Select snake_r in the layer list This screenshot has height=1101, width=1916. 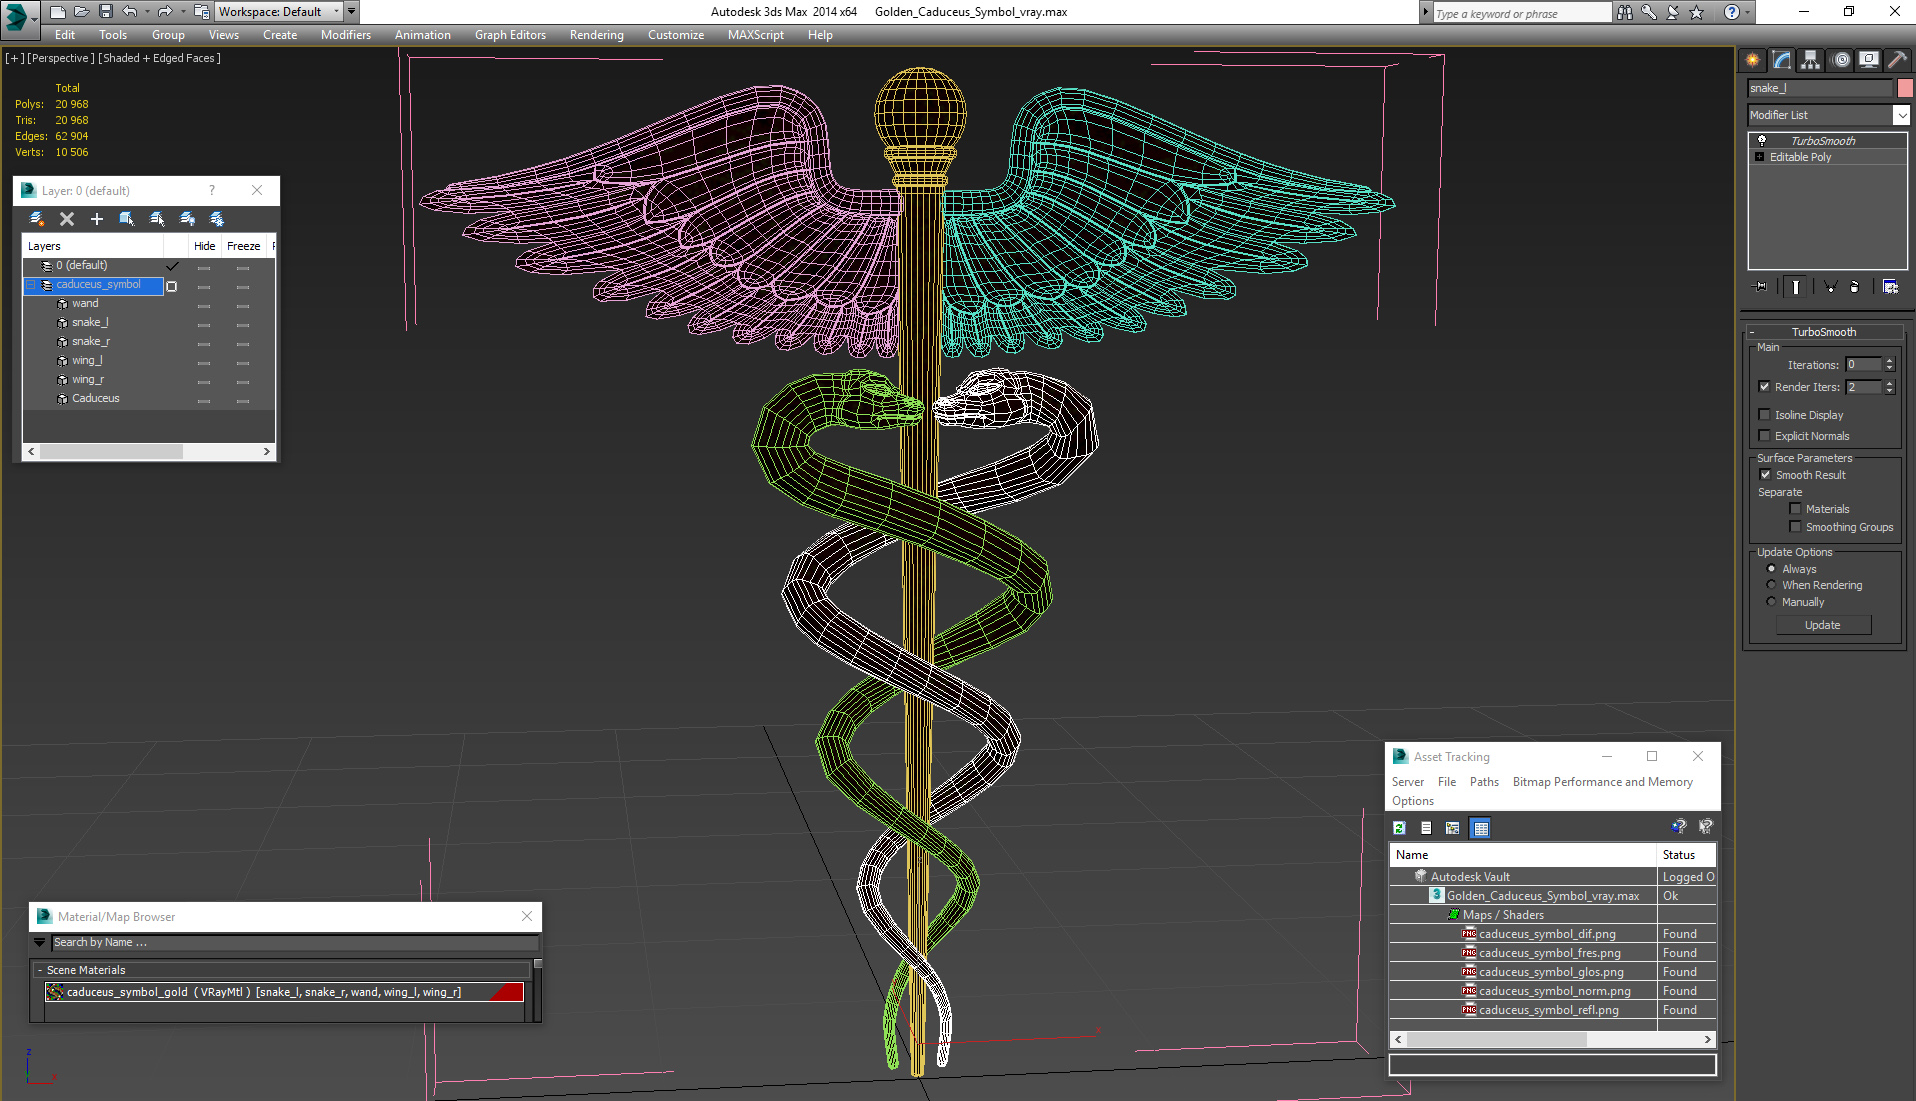(x=91, y=342)
